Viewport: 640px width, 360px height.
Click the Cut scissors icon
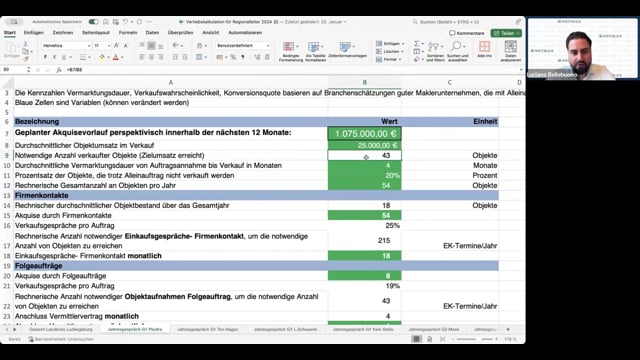click(x=26, y=44)
